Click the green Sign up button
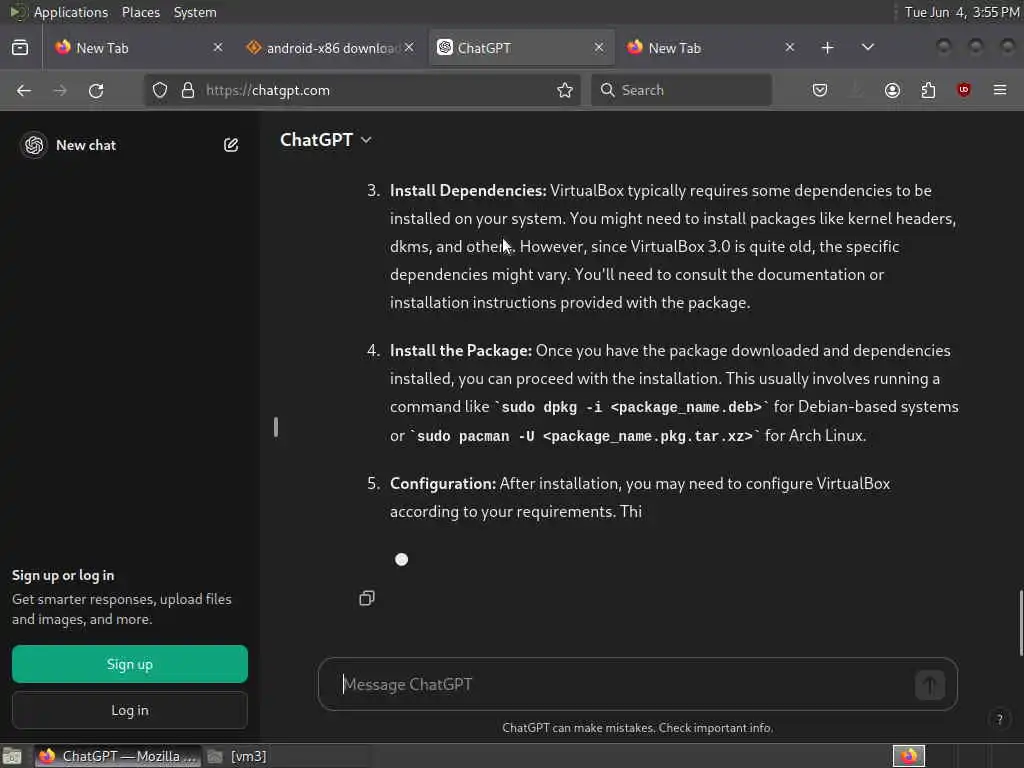The image size is (1024, 768). click(130, 664)
